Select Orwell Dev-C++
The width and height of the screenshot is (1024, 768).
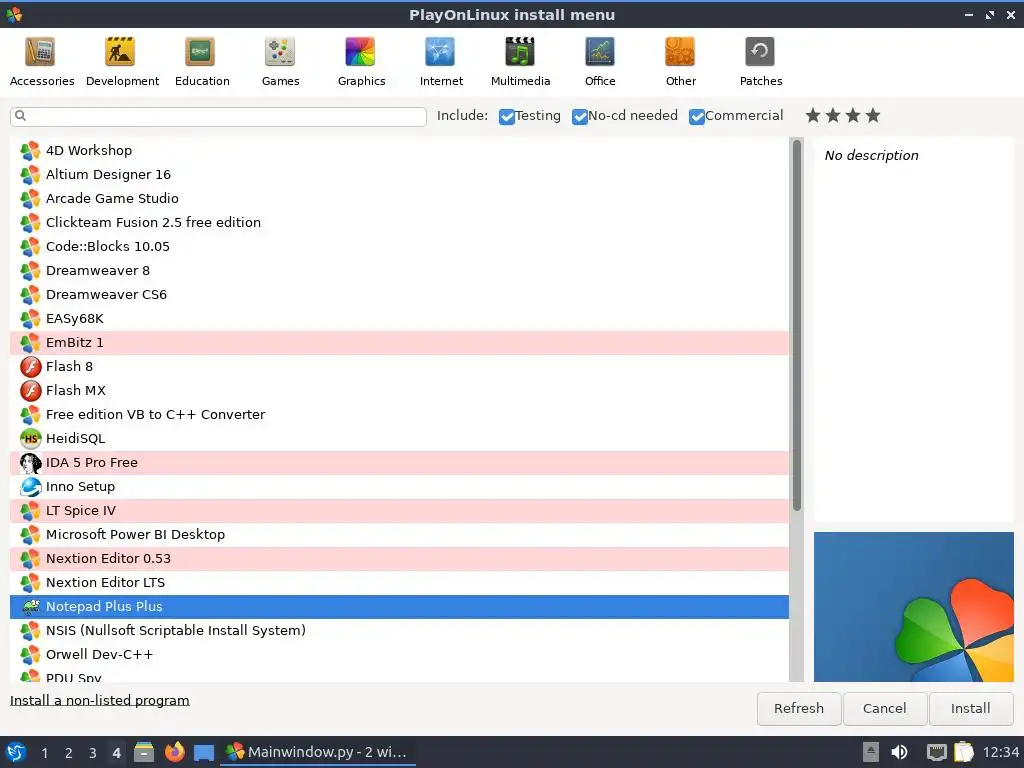pyautogui.click(x=399, y=654)
